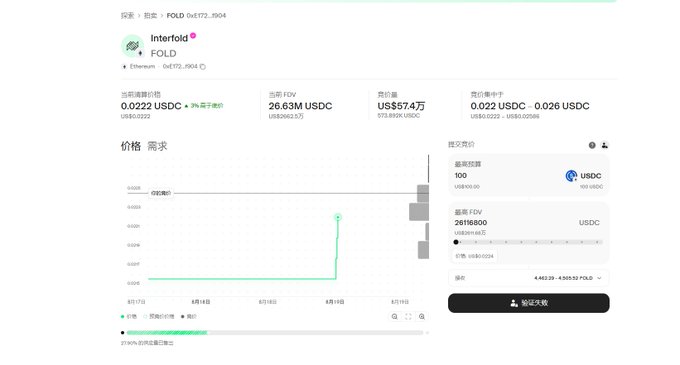Image resolution: width=680 pixels, height=365 pixels.
Task: Click the 27.90% supply sold text
Action: (147, 343)
